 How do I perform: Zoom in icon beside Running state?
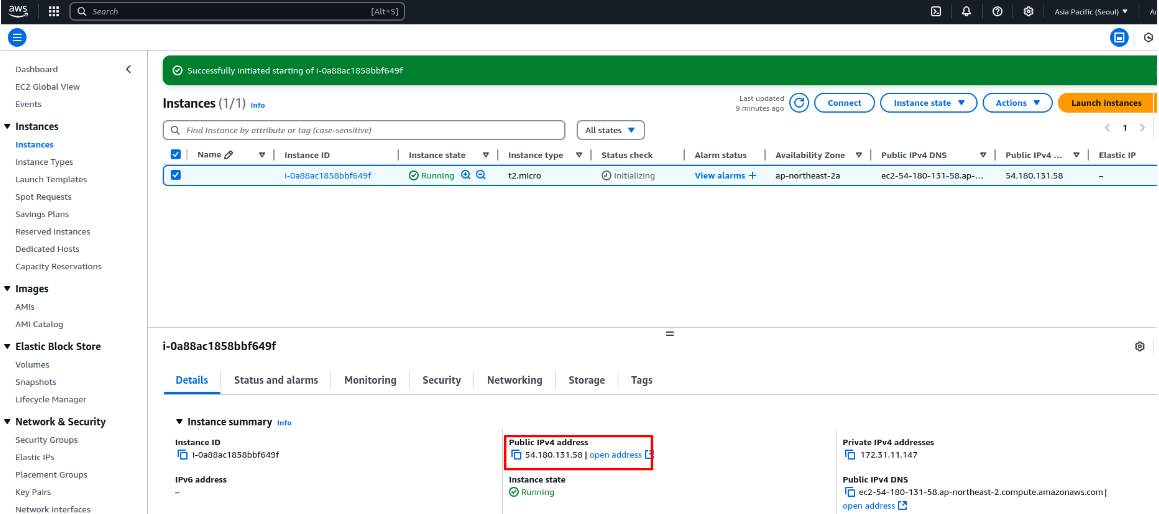click(466, 175)
